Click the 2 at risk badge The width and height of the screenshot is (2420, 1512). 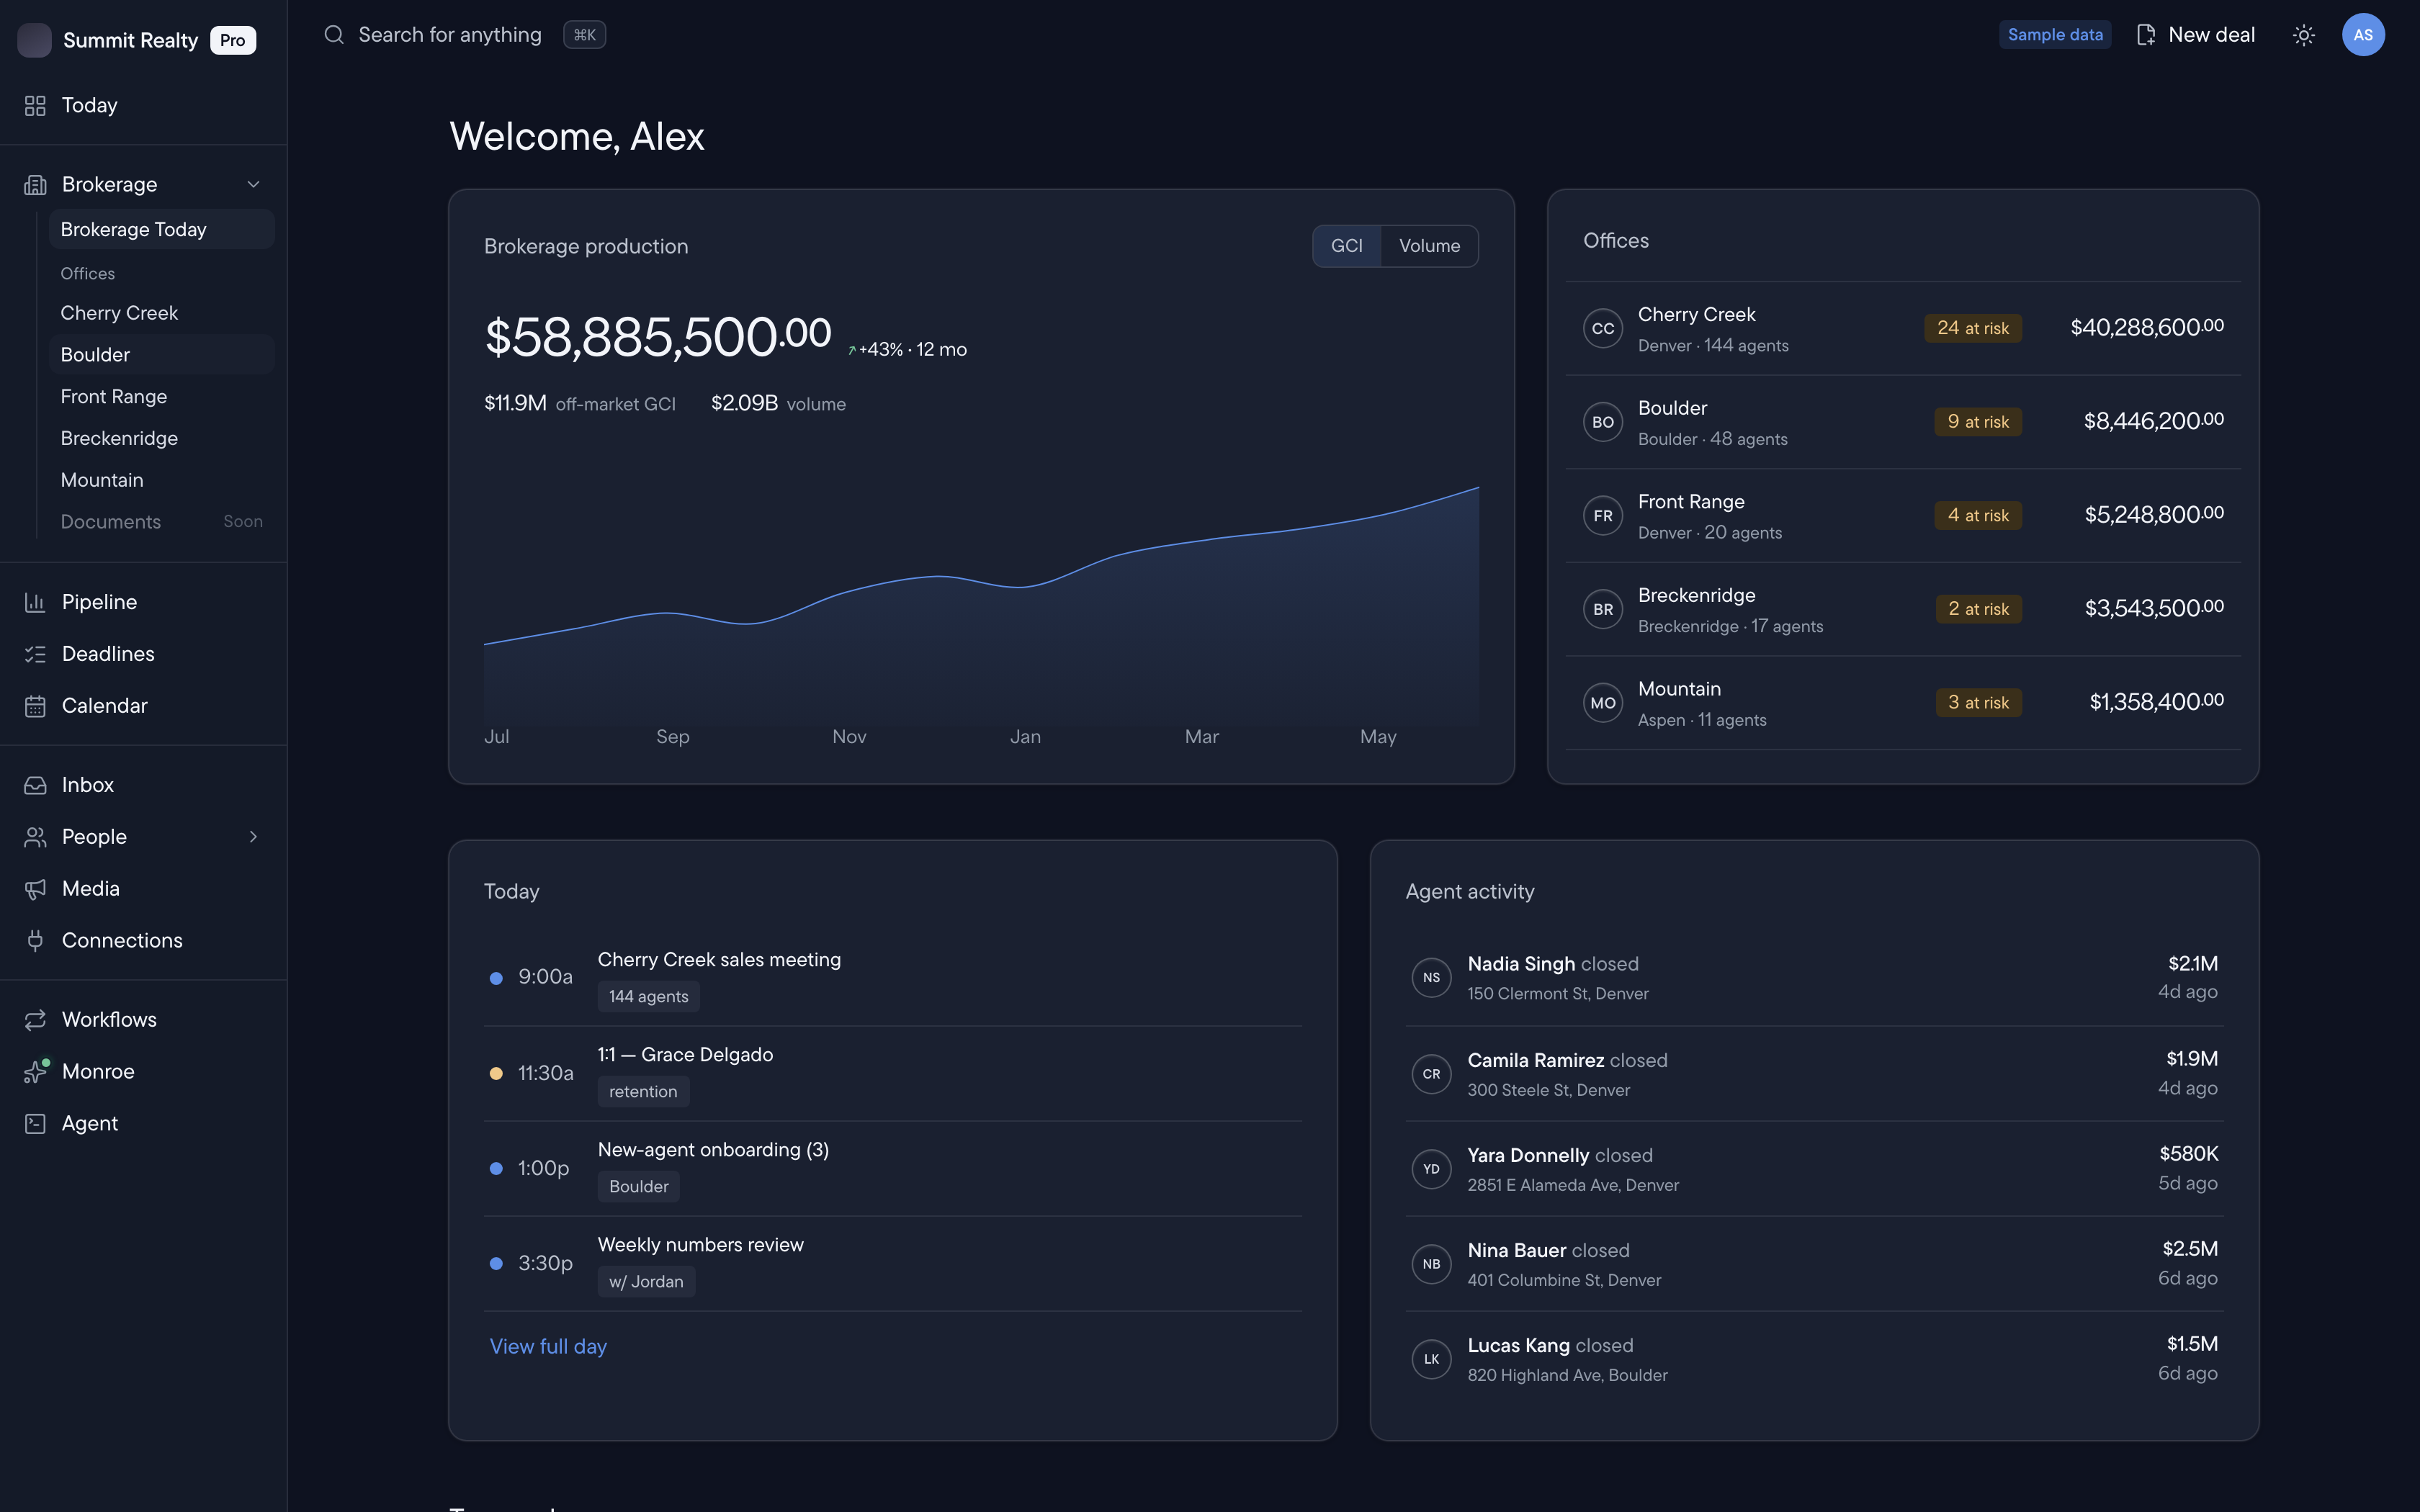pyautogui.click(x=1978, y=609)
